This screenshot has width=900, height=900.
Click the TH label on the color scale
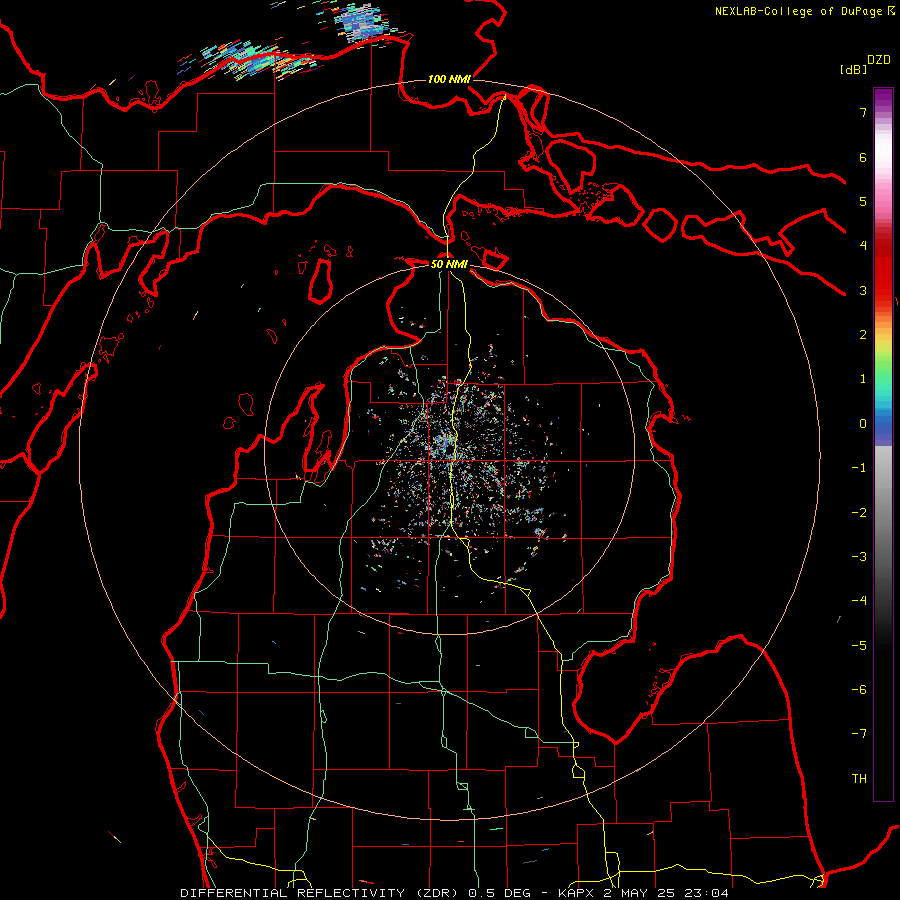coord(859,779)
